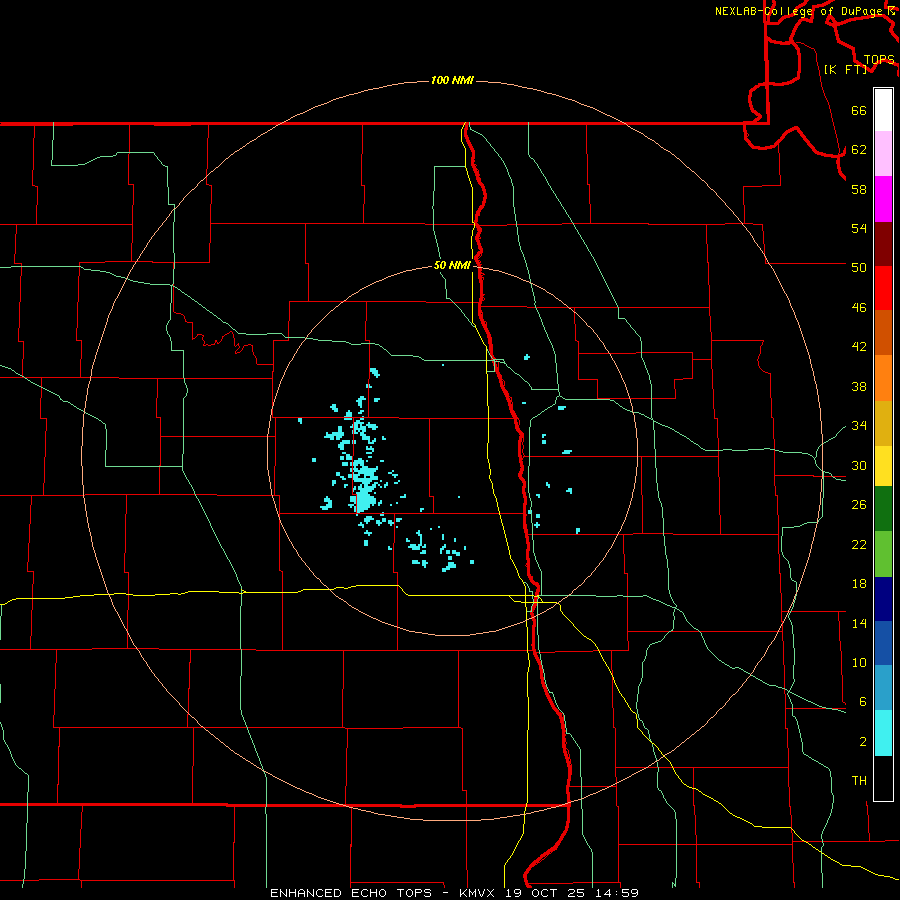The width and height of the screenshot is (900, 900).
Task: Click the legend value "54"
Action: pyautogui.click(x=859, y=228)
